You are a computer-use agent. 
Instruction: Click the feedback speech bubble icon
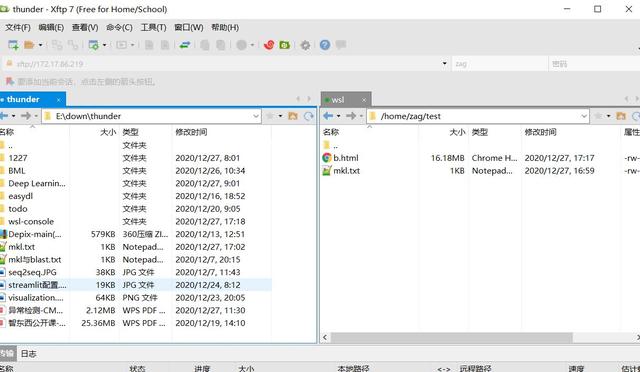[x=341, y=45]
